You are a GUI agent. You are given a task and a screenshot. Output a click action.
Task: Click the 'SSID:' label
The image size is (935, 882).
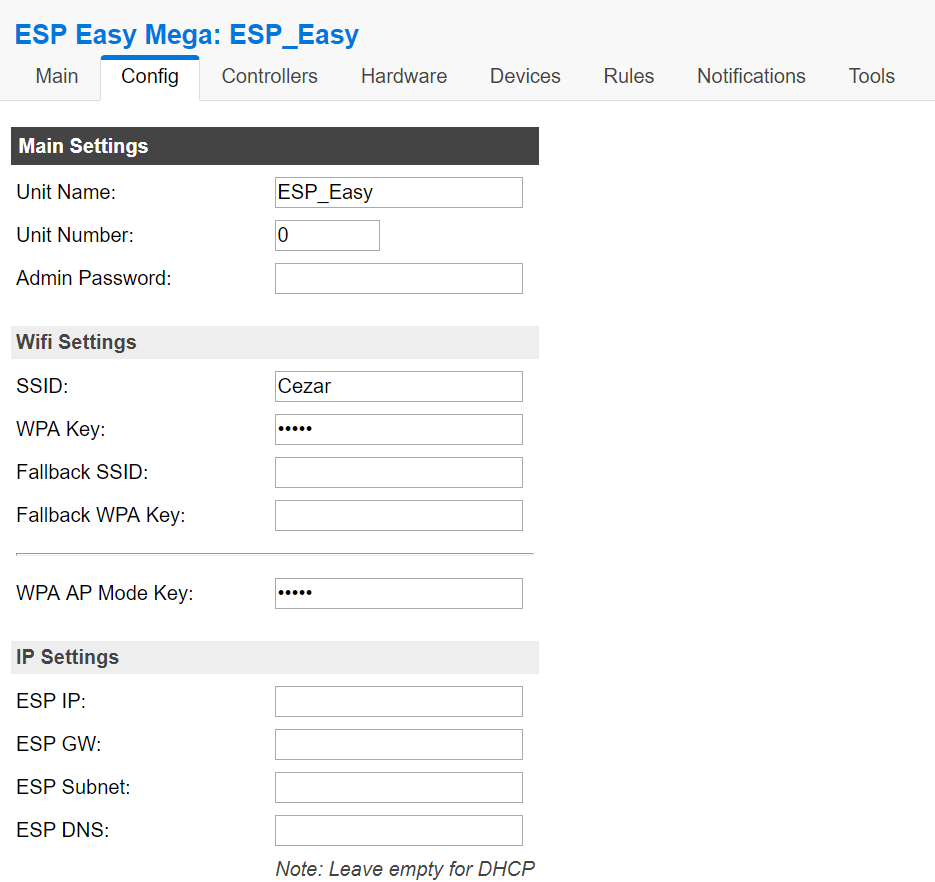coord(42,386)
